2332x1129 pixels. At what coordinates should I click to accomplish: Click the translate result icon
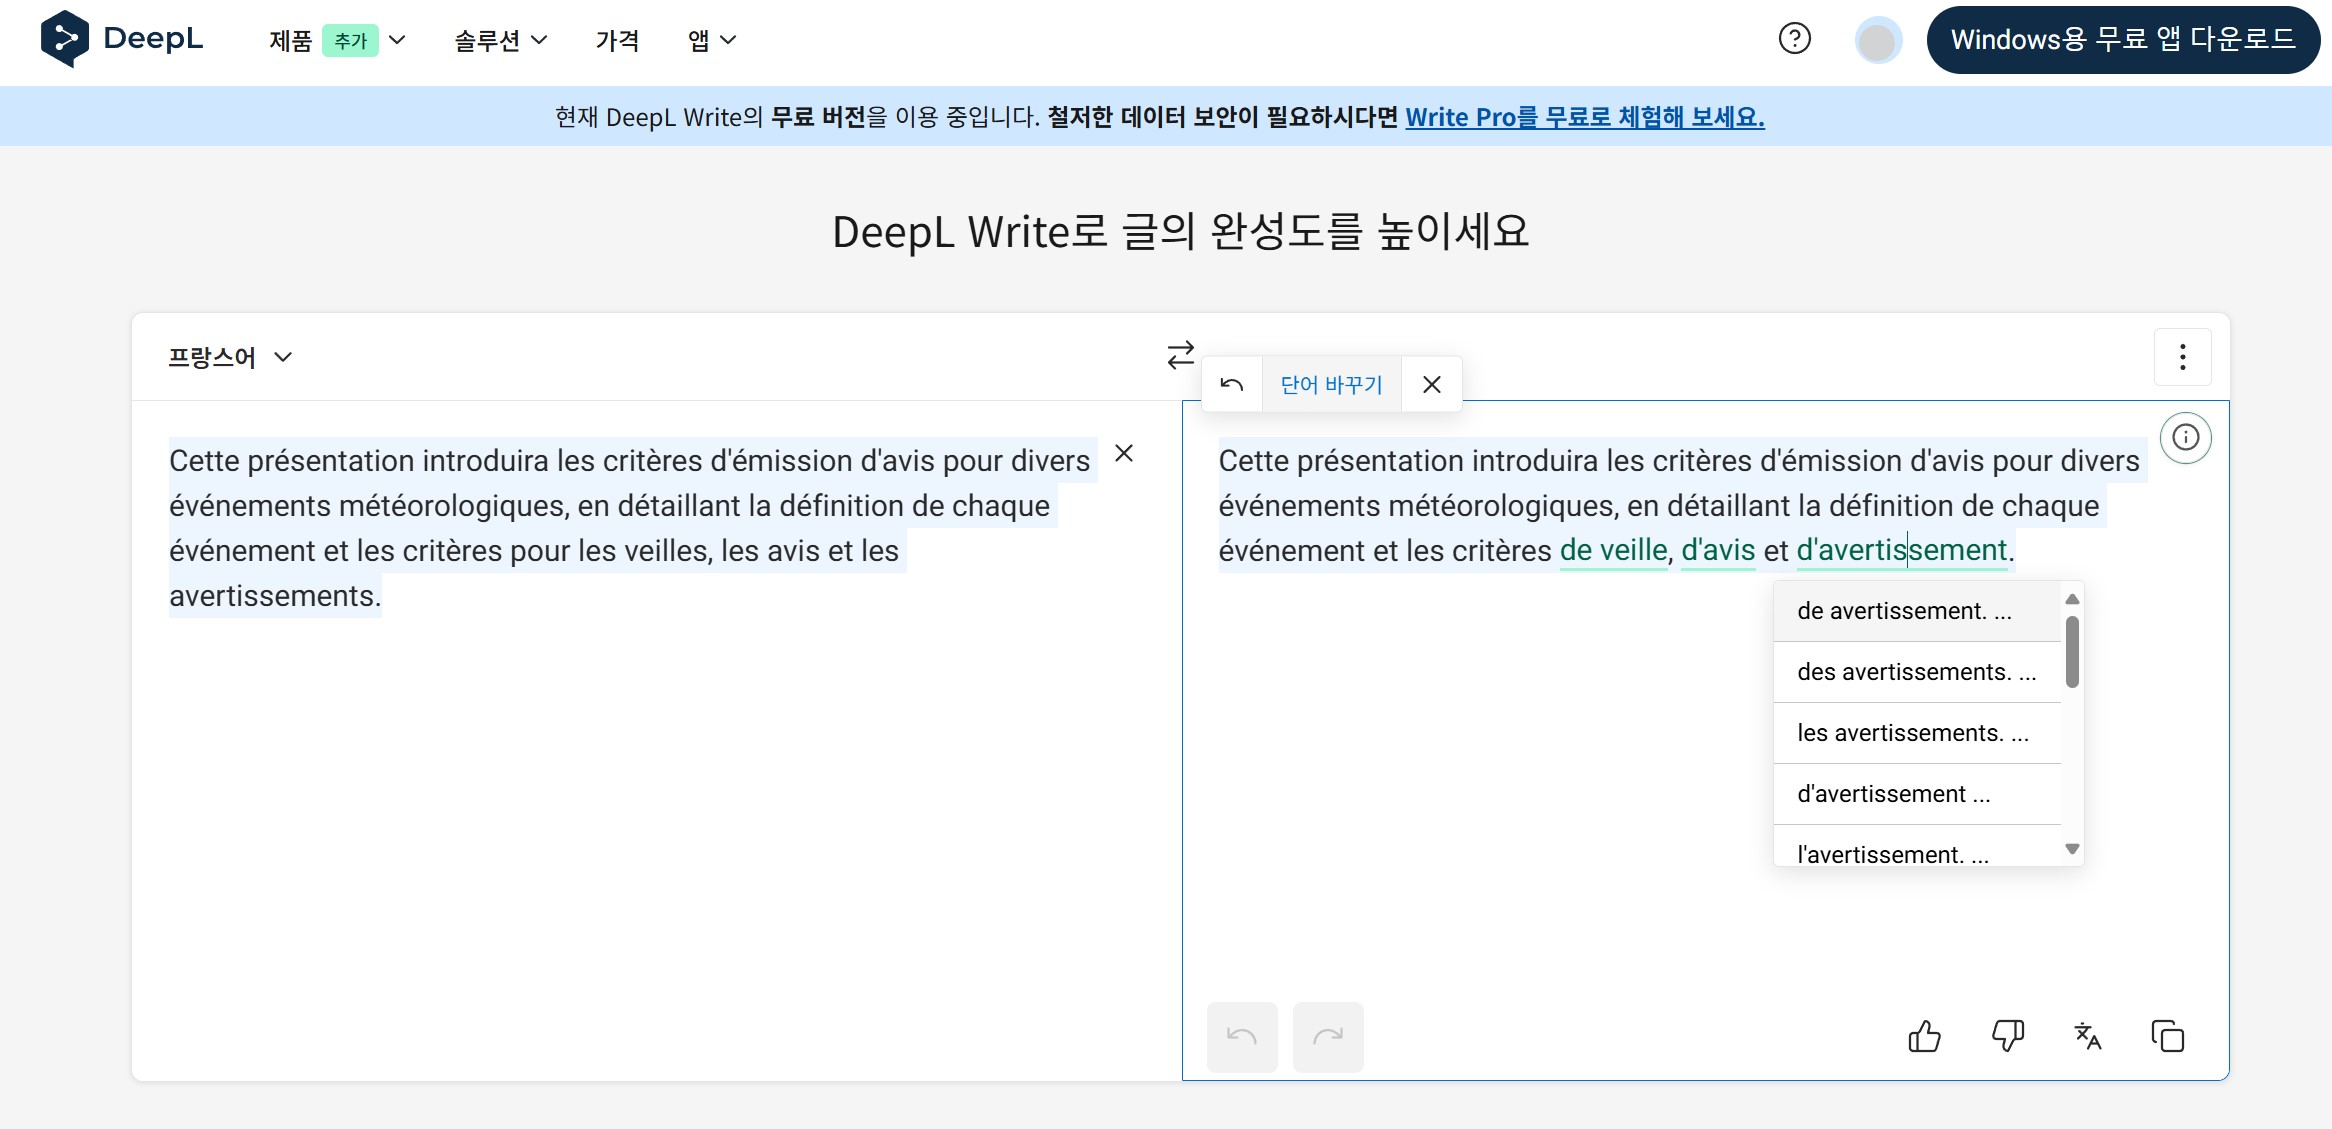2087,1036
